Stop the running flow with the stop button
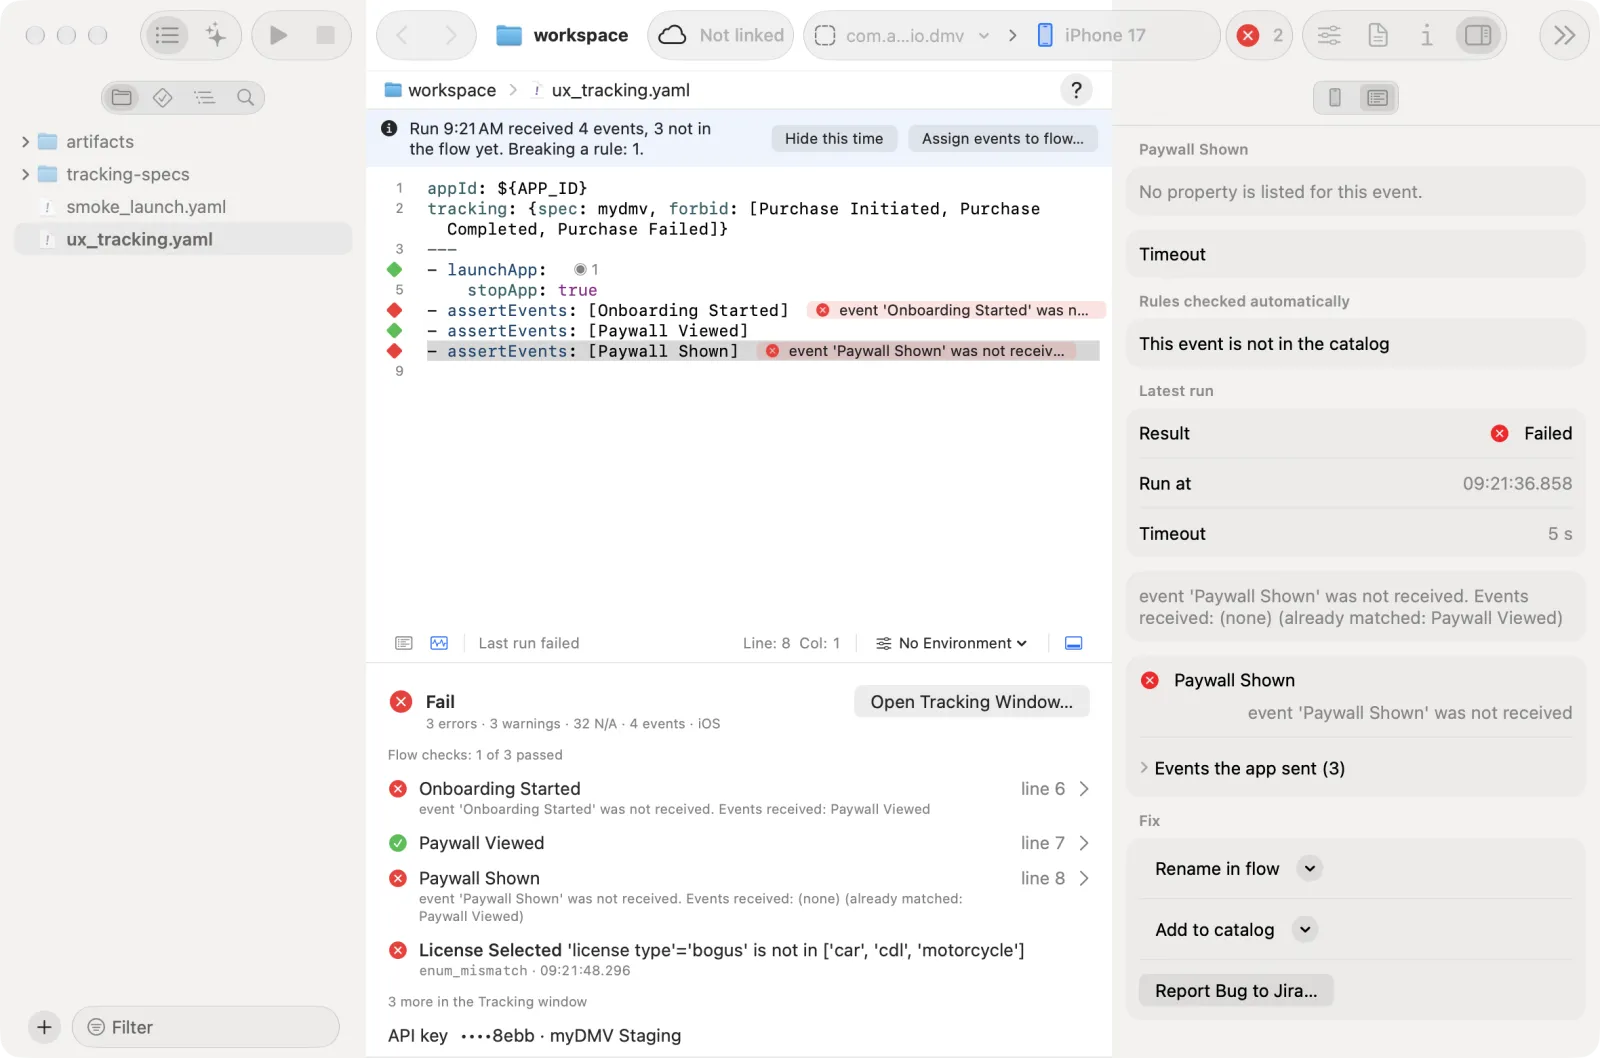 tap(325, 35)
